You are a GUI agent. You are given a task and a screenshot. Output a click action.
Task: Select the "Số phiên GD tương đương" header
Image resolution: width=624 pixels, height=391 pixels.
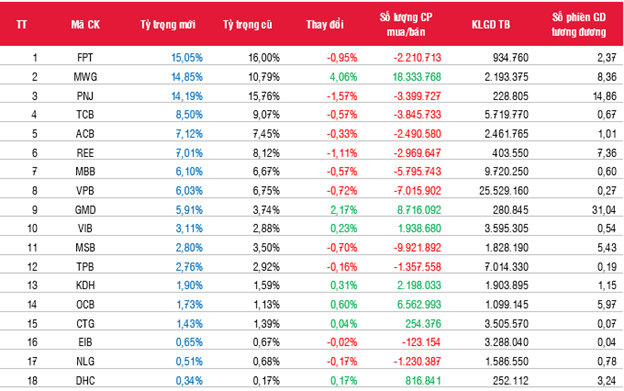pyautogui.click(x=579, y=25)
